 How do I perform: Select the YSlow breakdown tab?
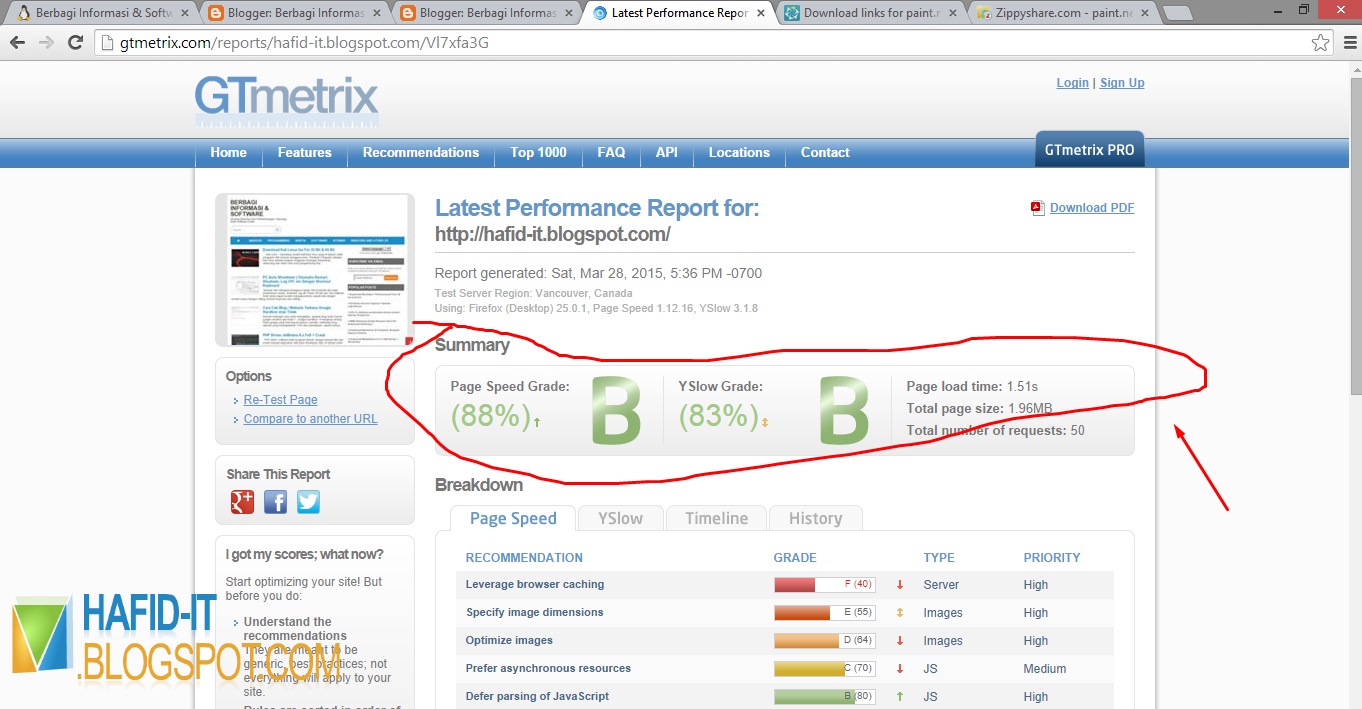(620, 518)
